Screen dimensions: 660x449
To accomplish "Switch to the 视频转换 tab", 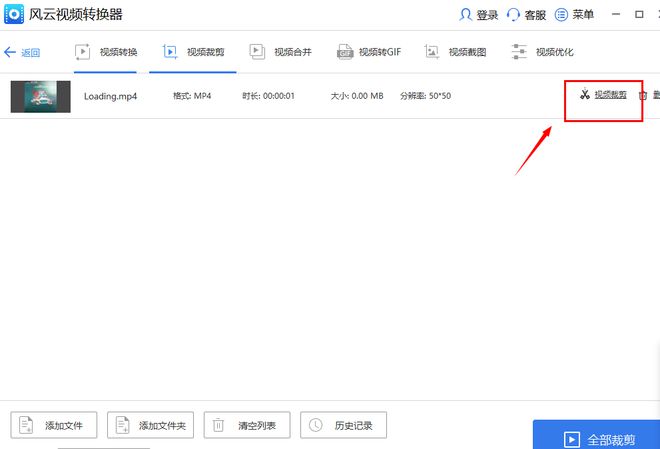I will click(106, 52).
